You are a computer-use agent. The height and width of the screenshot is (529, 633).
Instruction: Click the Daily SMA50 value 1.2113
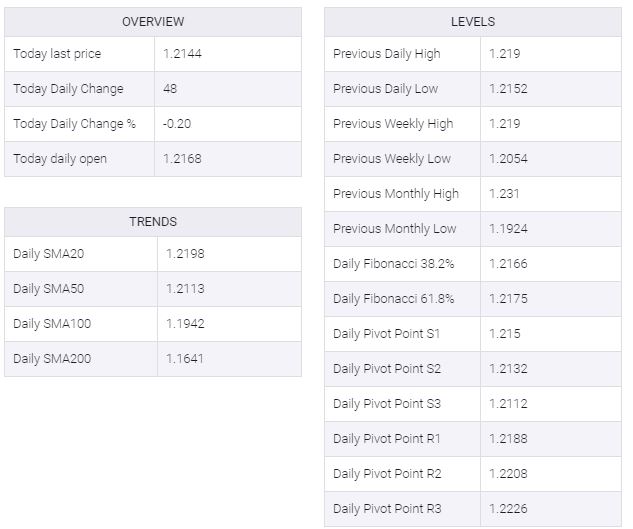[x=183, y=289]
